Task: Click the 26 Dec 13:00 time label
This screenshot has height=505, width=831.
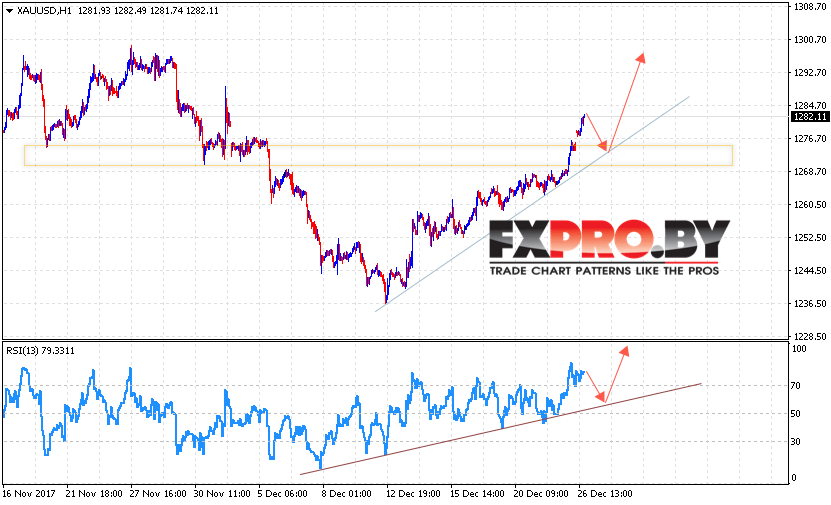Action: (605, 493)
